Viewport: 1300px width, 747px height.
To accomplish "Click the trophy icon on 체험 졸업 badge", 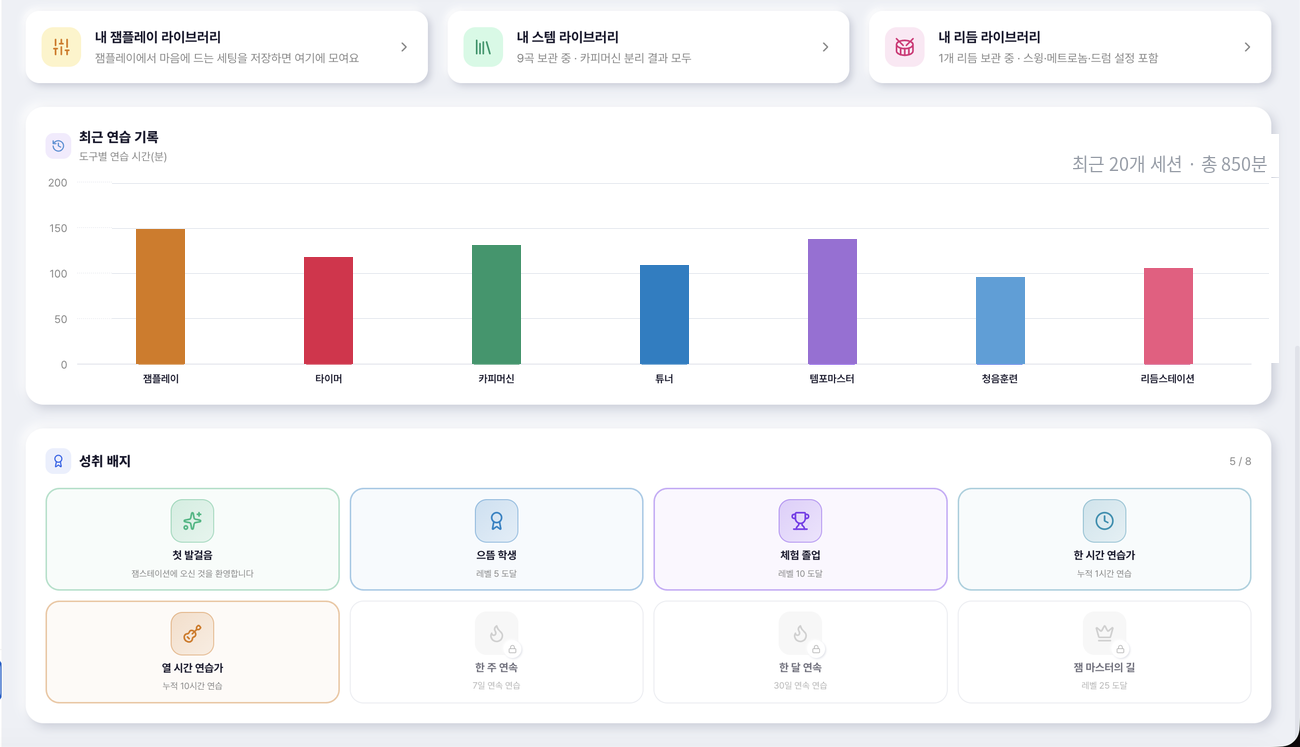I will [x=800, y=521].
